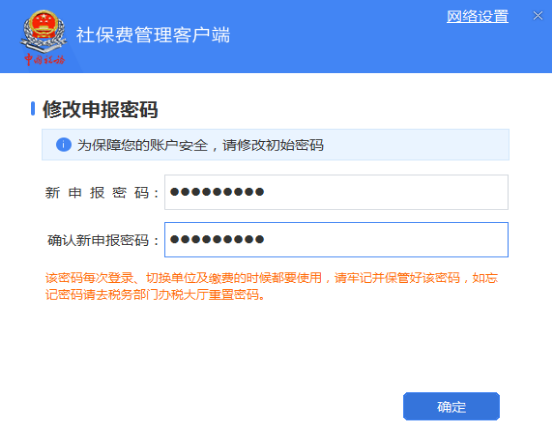Click the national emblem tax logo
Screen dimensions: 552x431
pyautogui.click(x=44, y=31)
